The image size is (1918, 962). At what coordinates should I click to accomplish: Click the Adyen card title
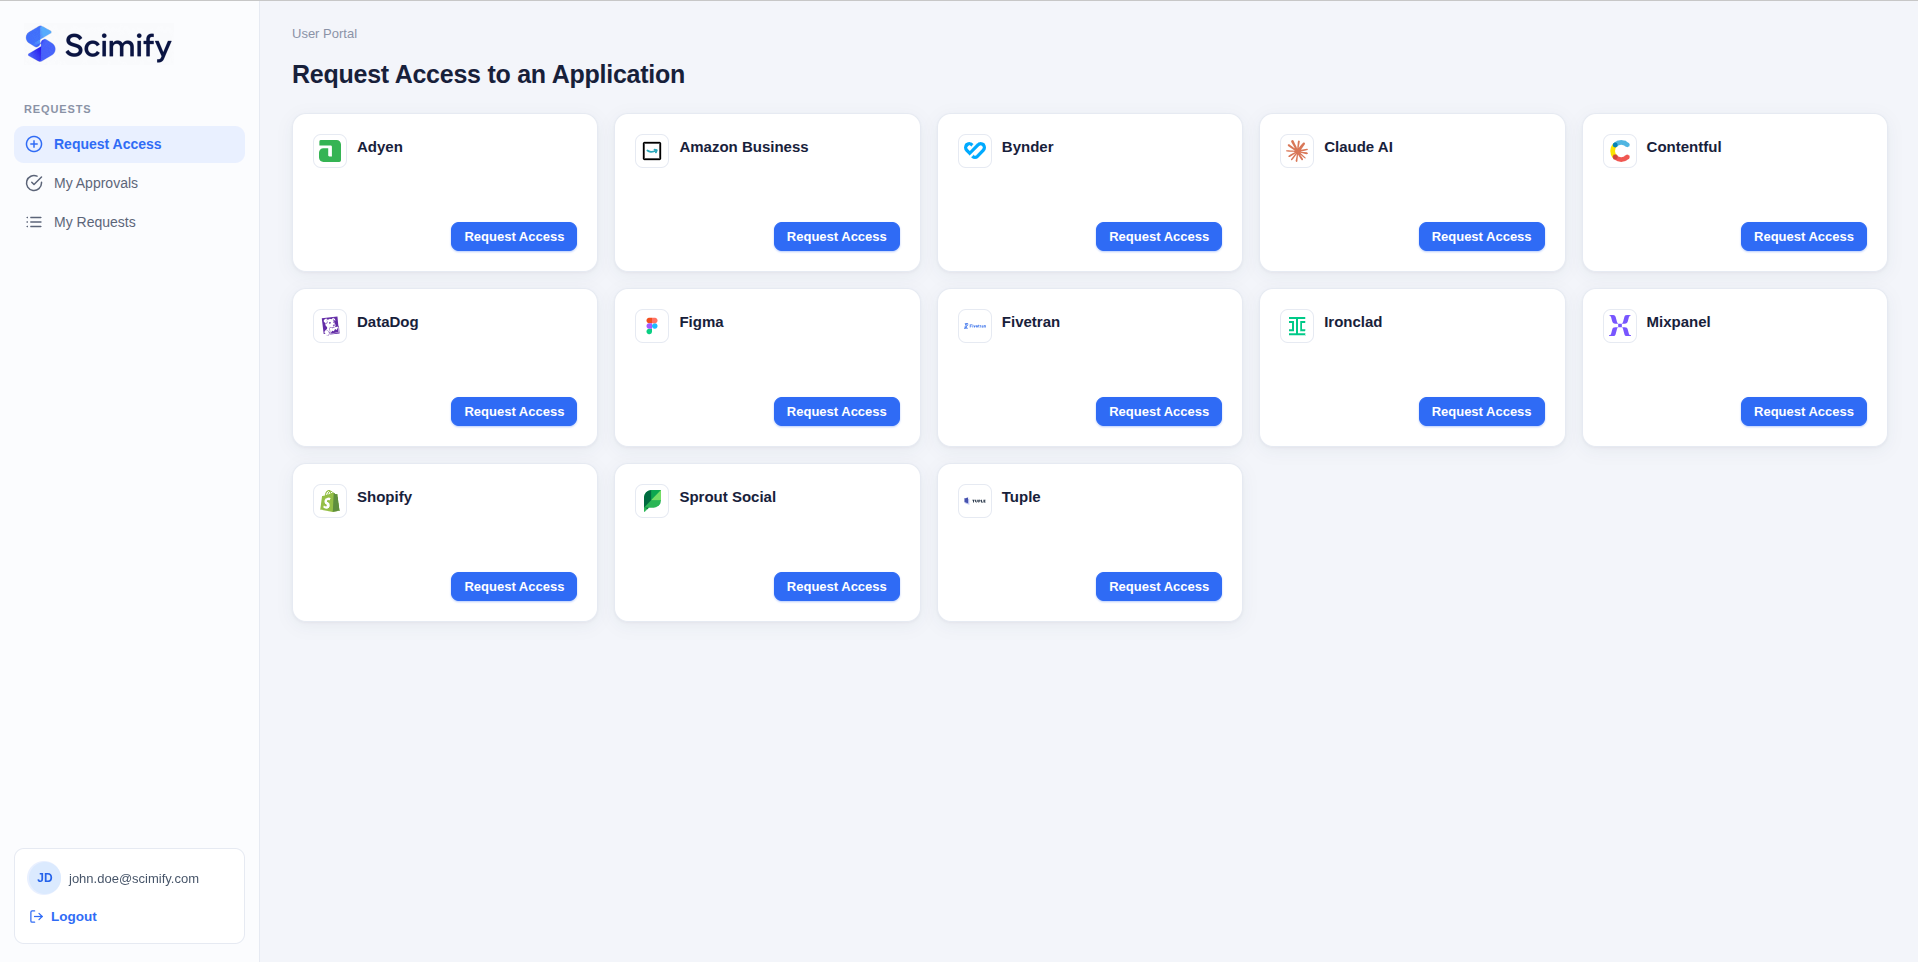(x=380, y=147)
